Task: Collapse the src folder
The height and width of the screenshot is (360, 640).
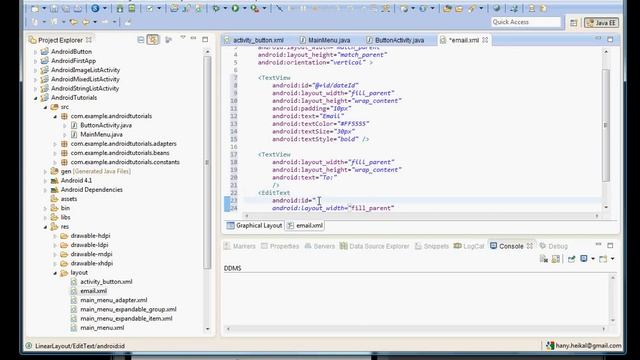Action: click(45, 107)
